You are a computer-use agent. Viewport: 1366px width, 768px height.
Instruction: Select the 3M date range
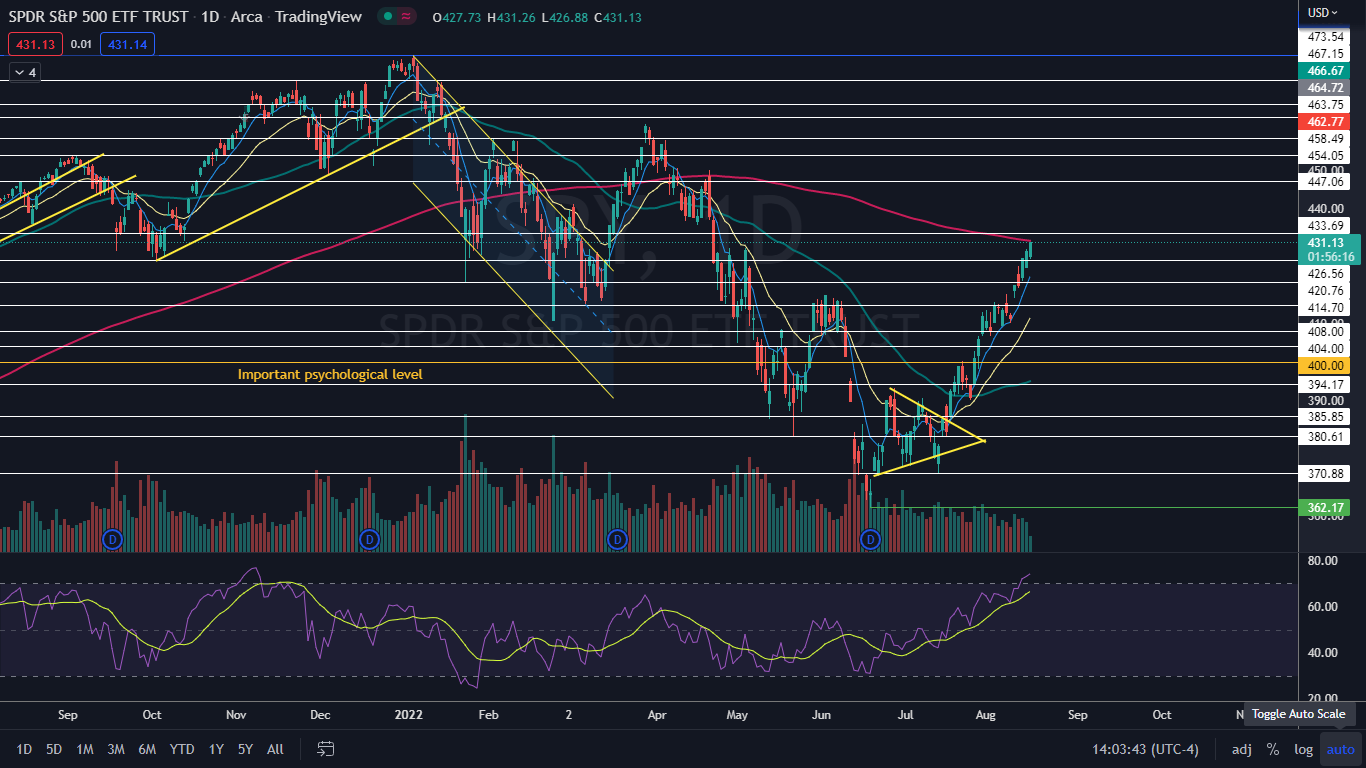coord(116,749)
